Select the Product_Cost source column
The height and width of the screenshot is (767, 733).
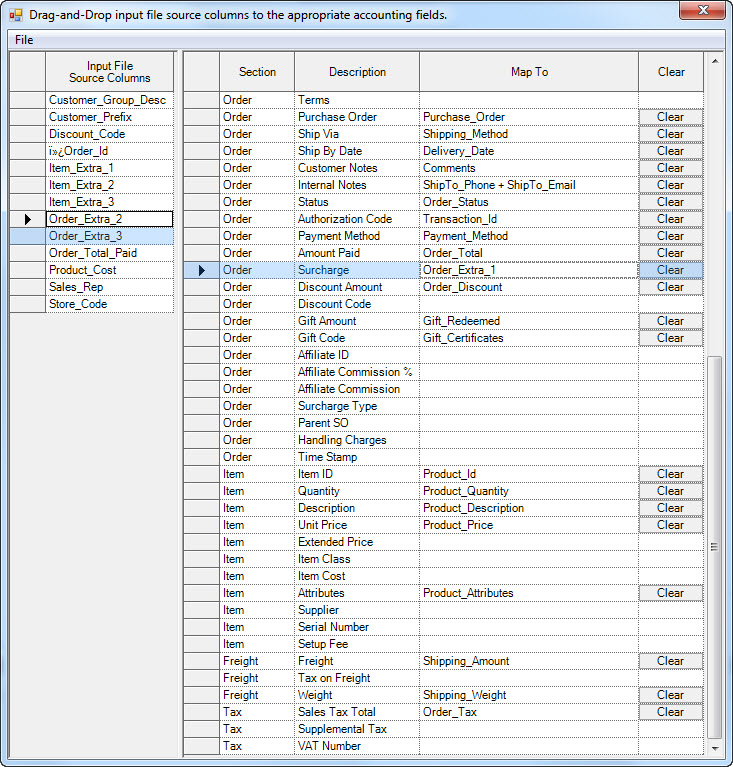(110, 270)
